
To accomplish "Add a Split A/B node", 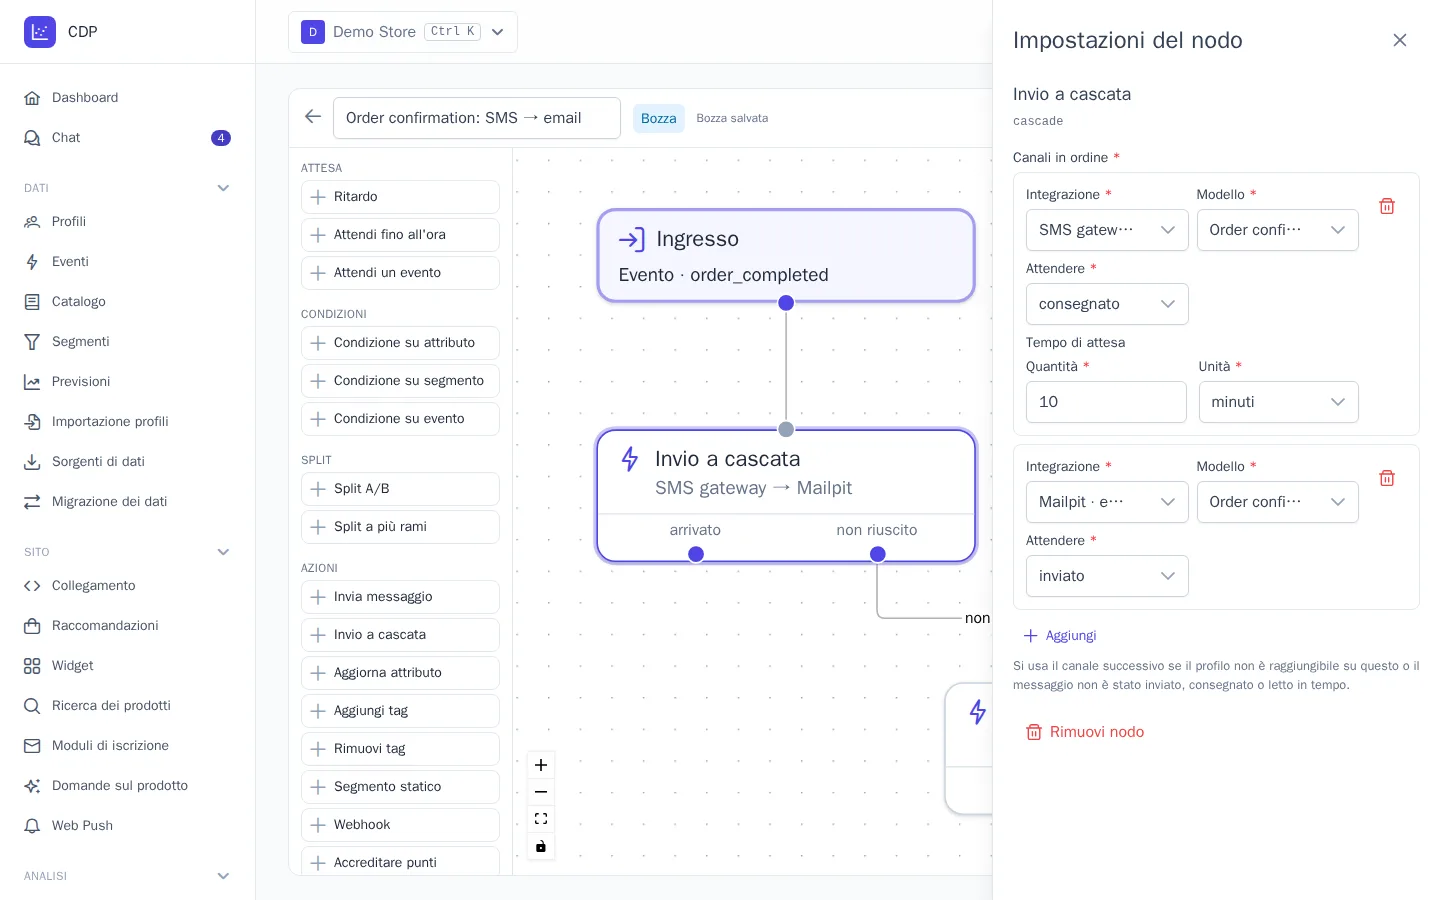I will pyautogui.click(x=400, y=489).
